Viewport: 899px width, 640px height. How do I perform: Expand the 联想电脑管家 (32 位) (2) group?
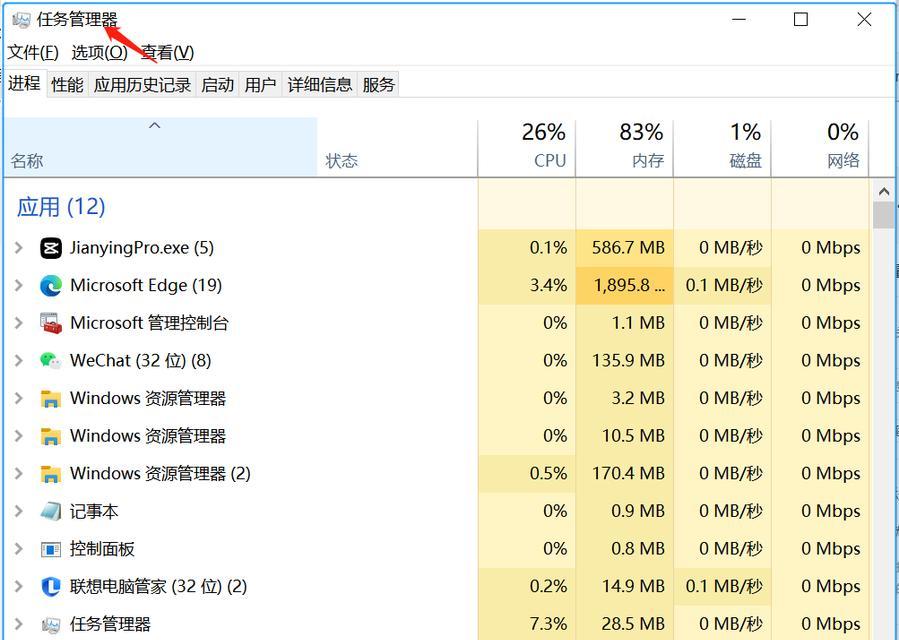click(18, 586)
